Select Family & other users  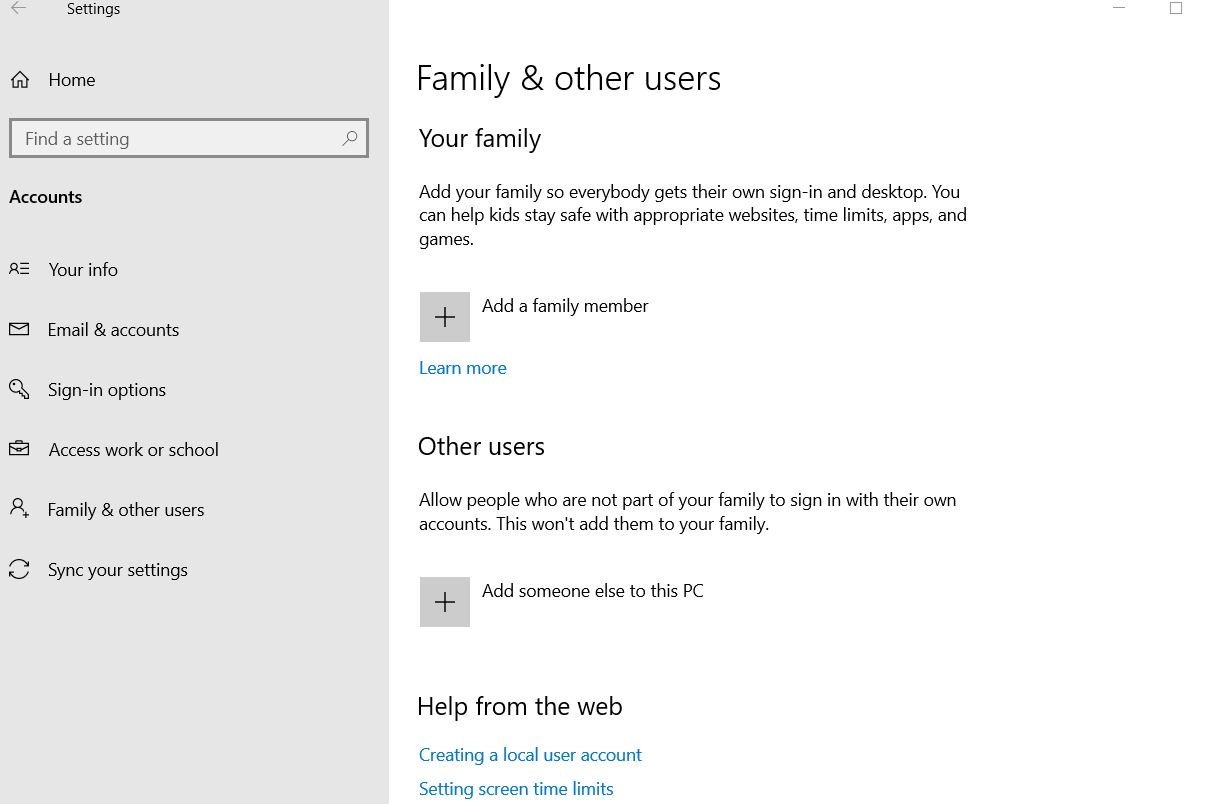tap(126, 510)
